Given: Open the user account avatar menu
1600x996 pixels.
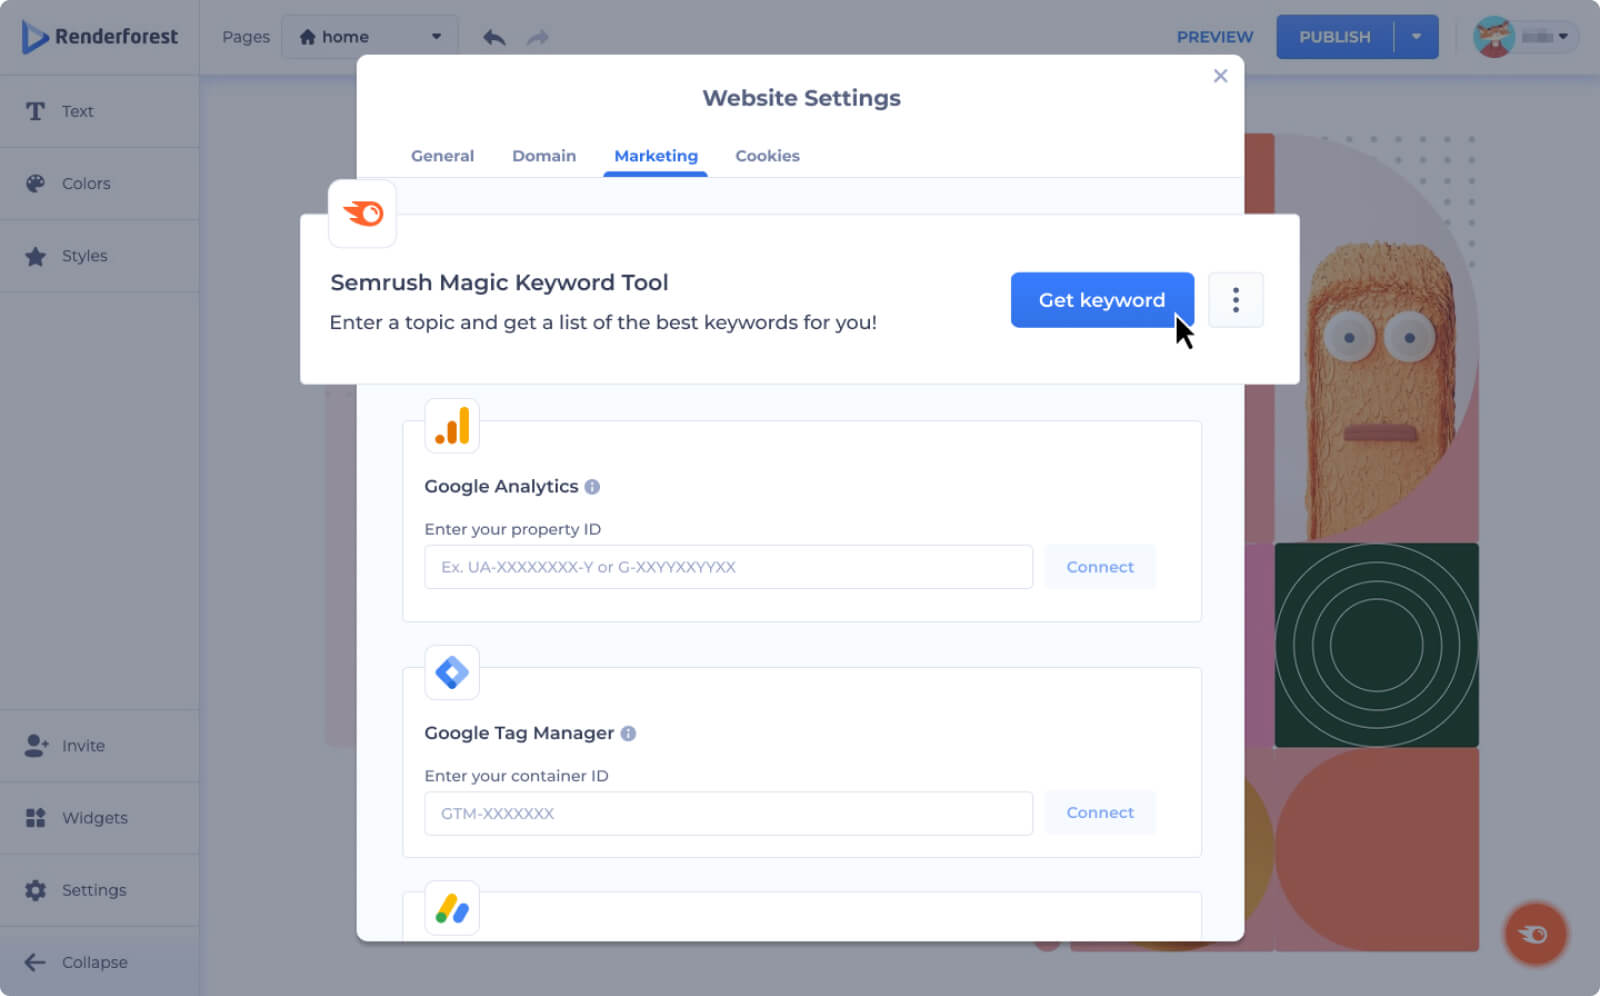Looking at the screenshot, I should [1523, 37].
